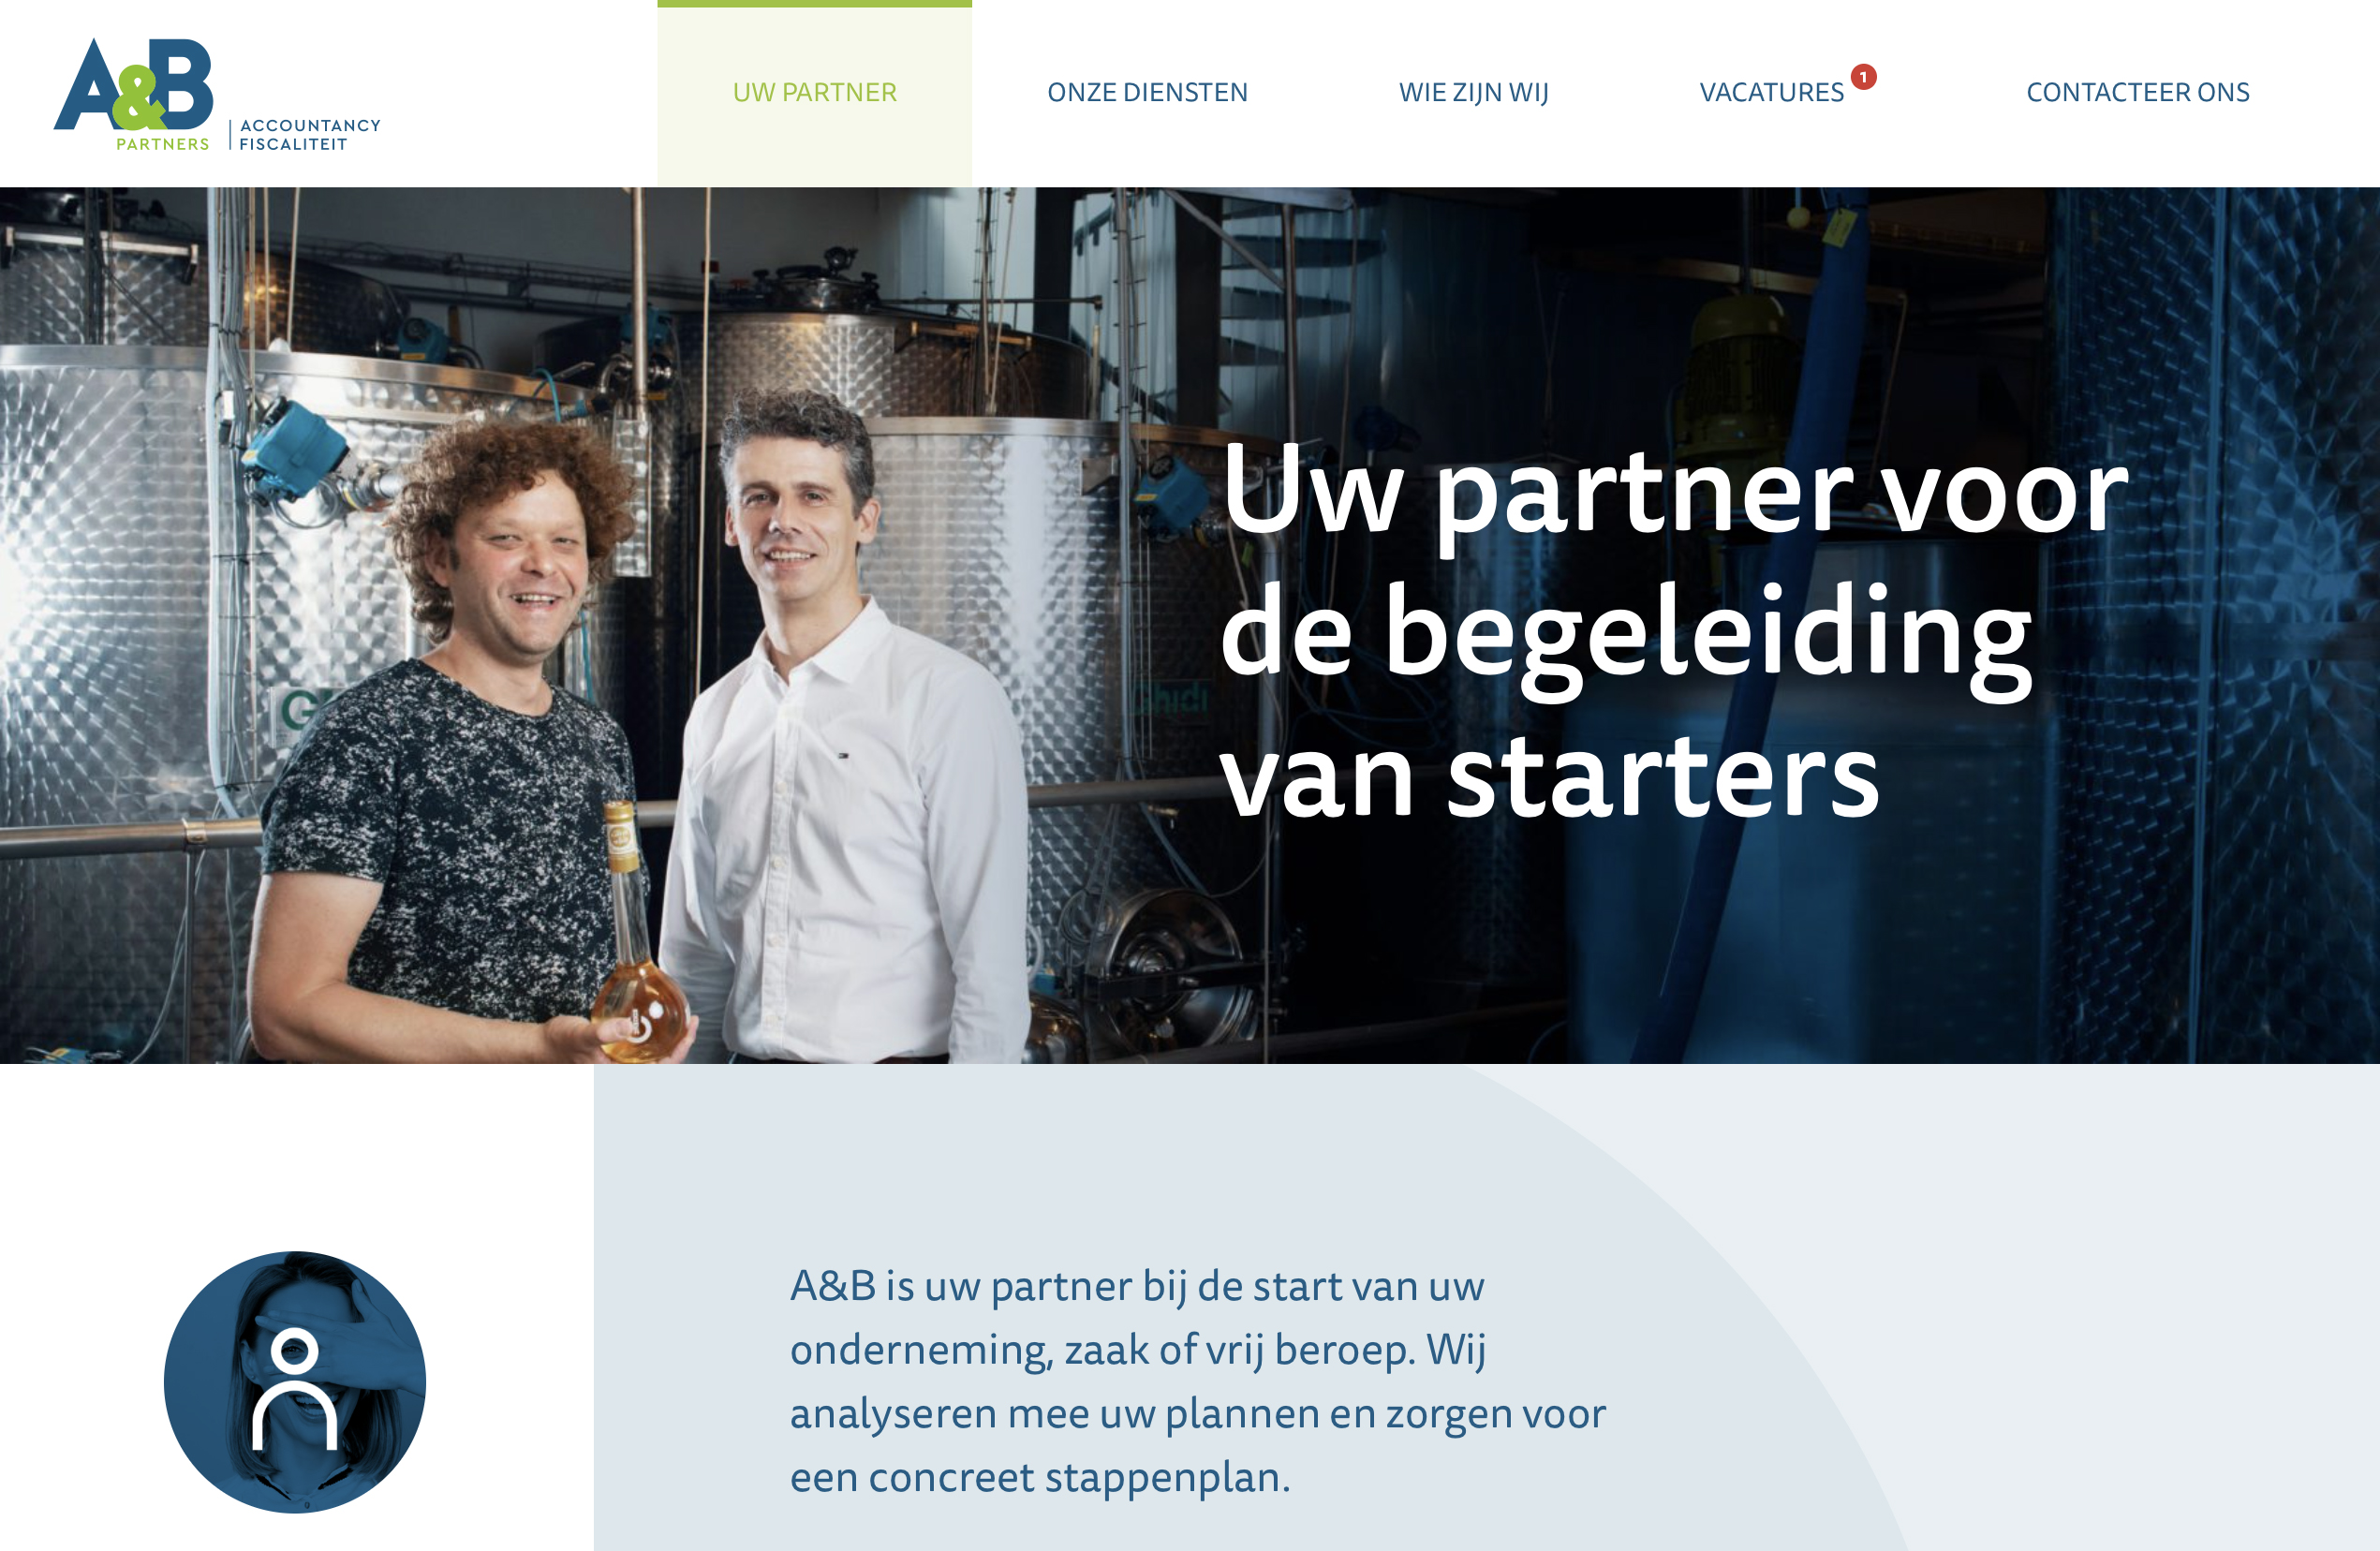Click the red Vacatures notification badge
Viewport: 2380px width, 1551px height.
click(x=1863, y=76)
